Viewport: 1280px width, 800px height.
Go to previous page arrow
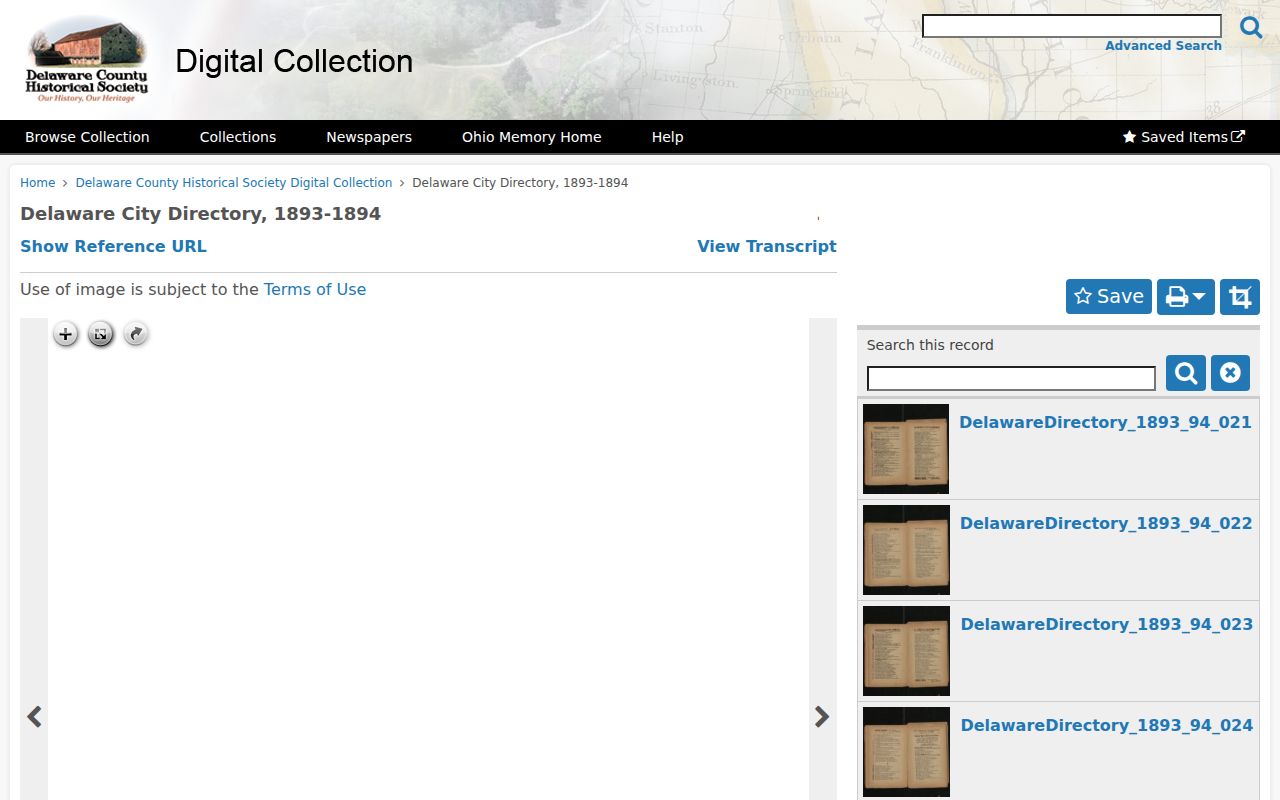(34, 716)
